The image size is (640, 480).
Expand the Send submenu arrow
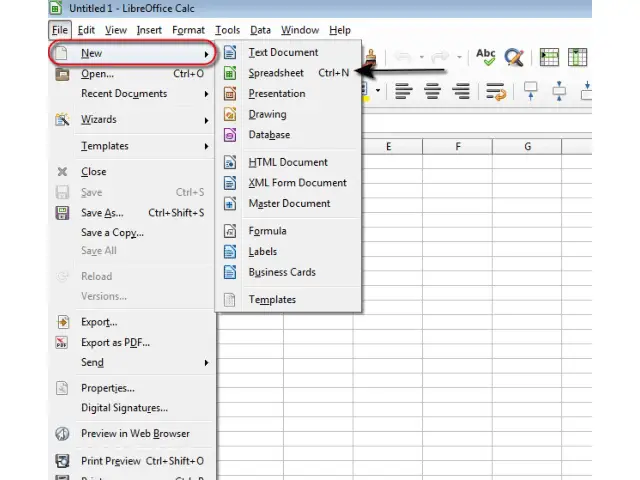[x=207, y=363]
